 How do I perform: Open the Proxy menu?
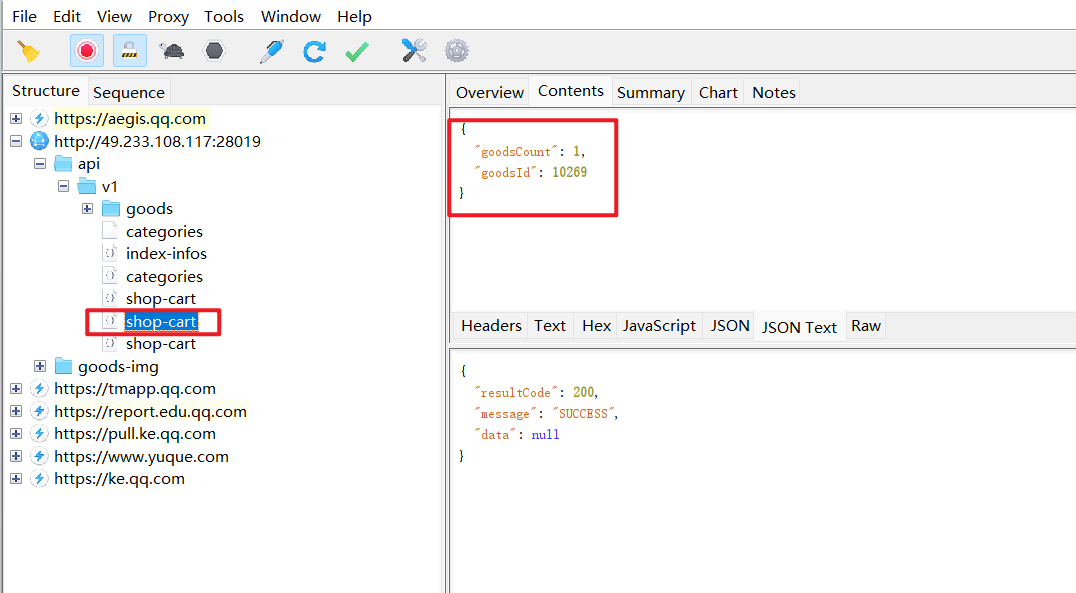coord(168,16)
